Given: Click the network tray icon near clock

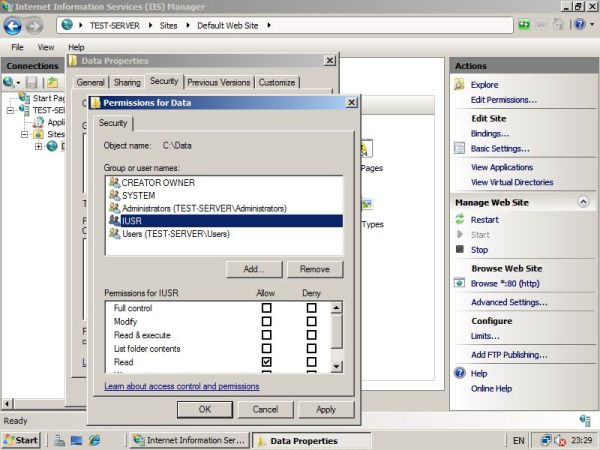Looking at the screenshot, I should coord(546,440).
